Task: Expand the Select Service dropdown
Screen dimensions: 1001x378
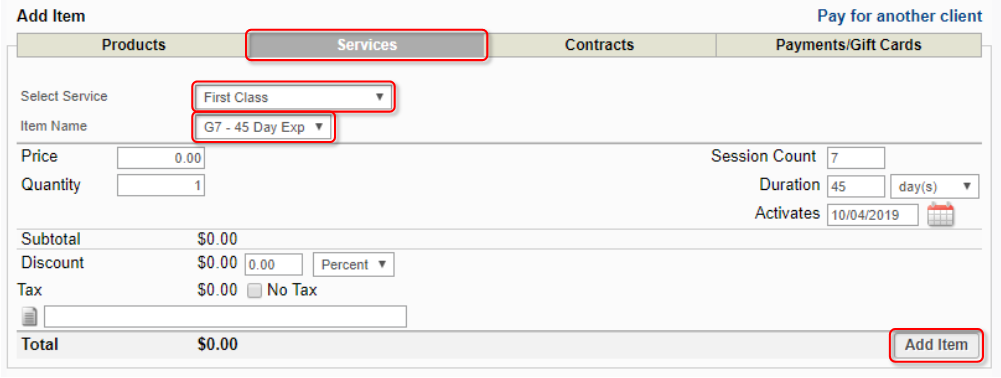Action: coord(294,97)
